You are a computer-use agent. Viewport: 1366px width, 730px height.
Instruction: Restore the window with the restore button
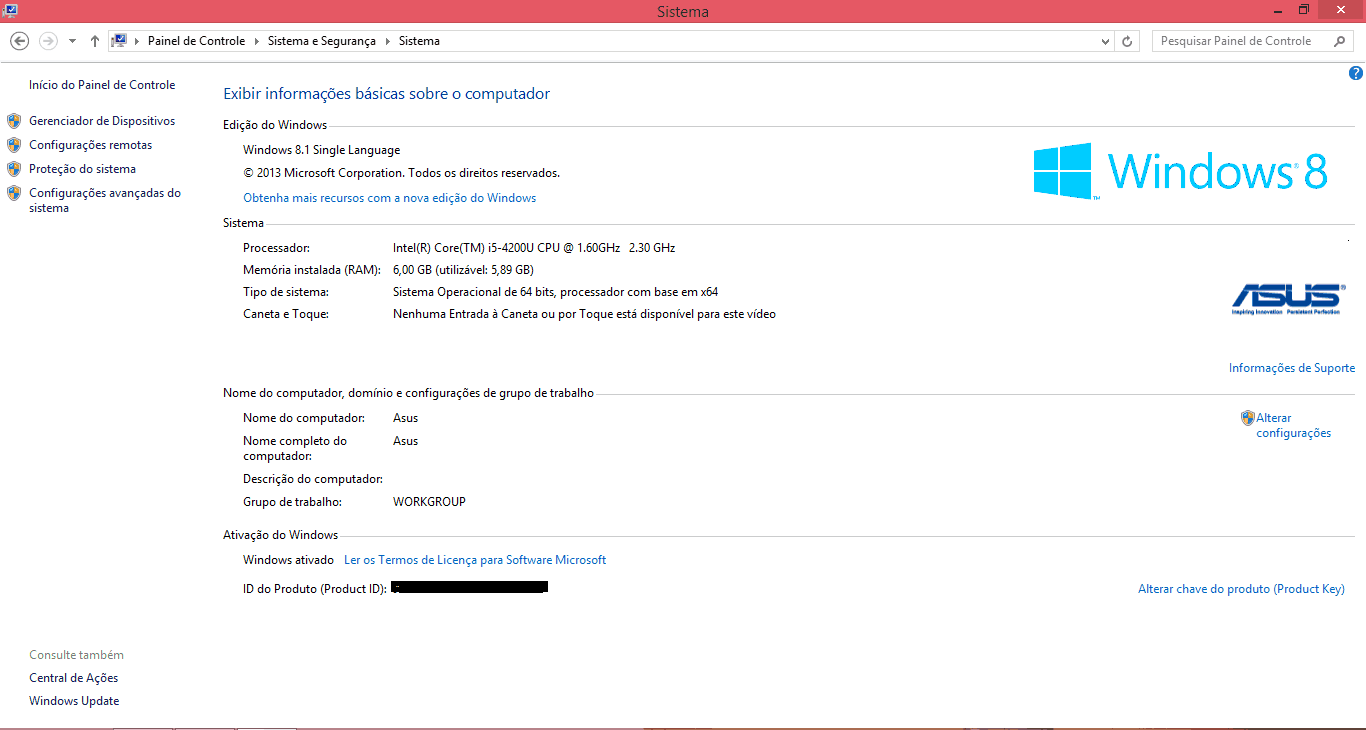(x=1304, y=9)
